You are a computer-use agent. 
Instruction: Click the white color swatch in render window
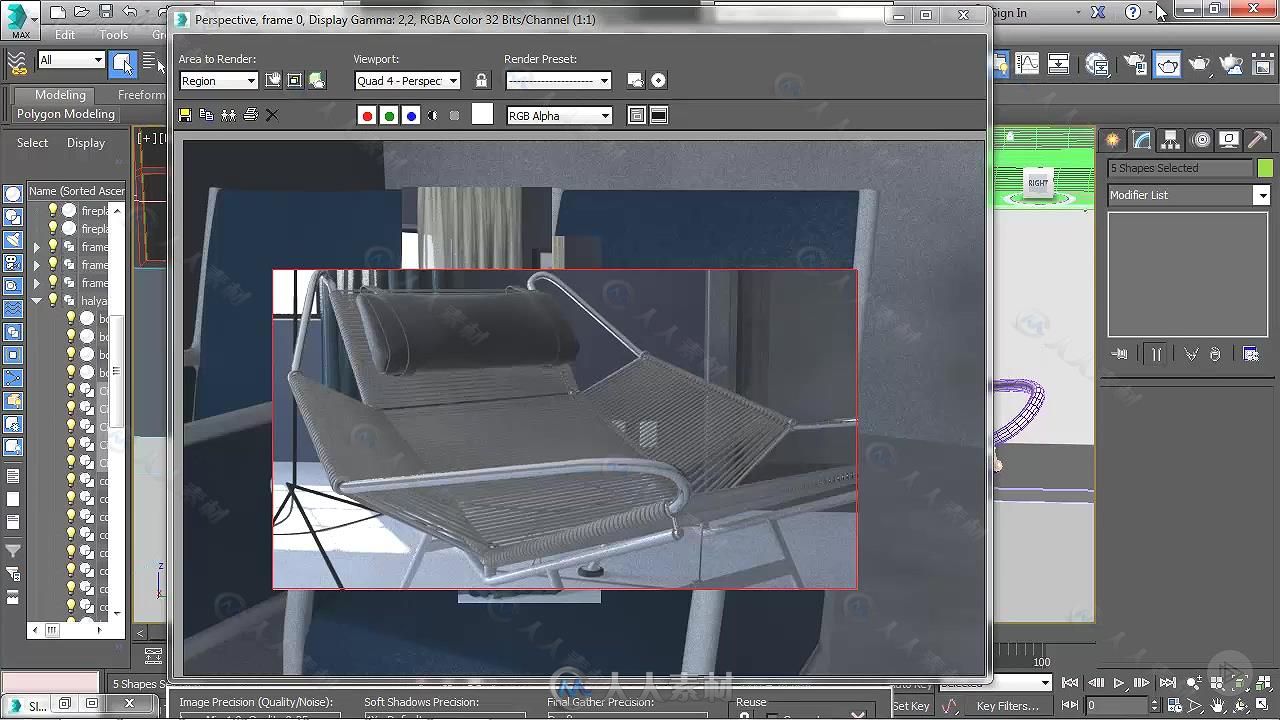point(482,114)
